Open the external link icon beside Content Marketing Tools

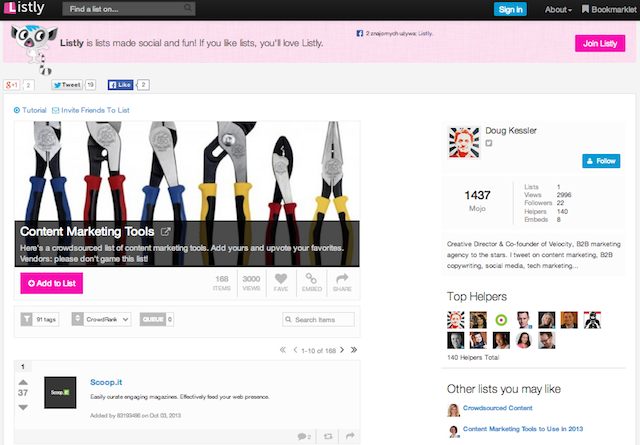tap(165, 232)
